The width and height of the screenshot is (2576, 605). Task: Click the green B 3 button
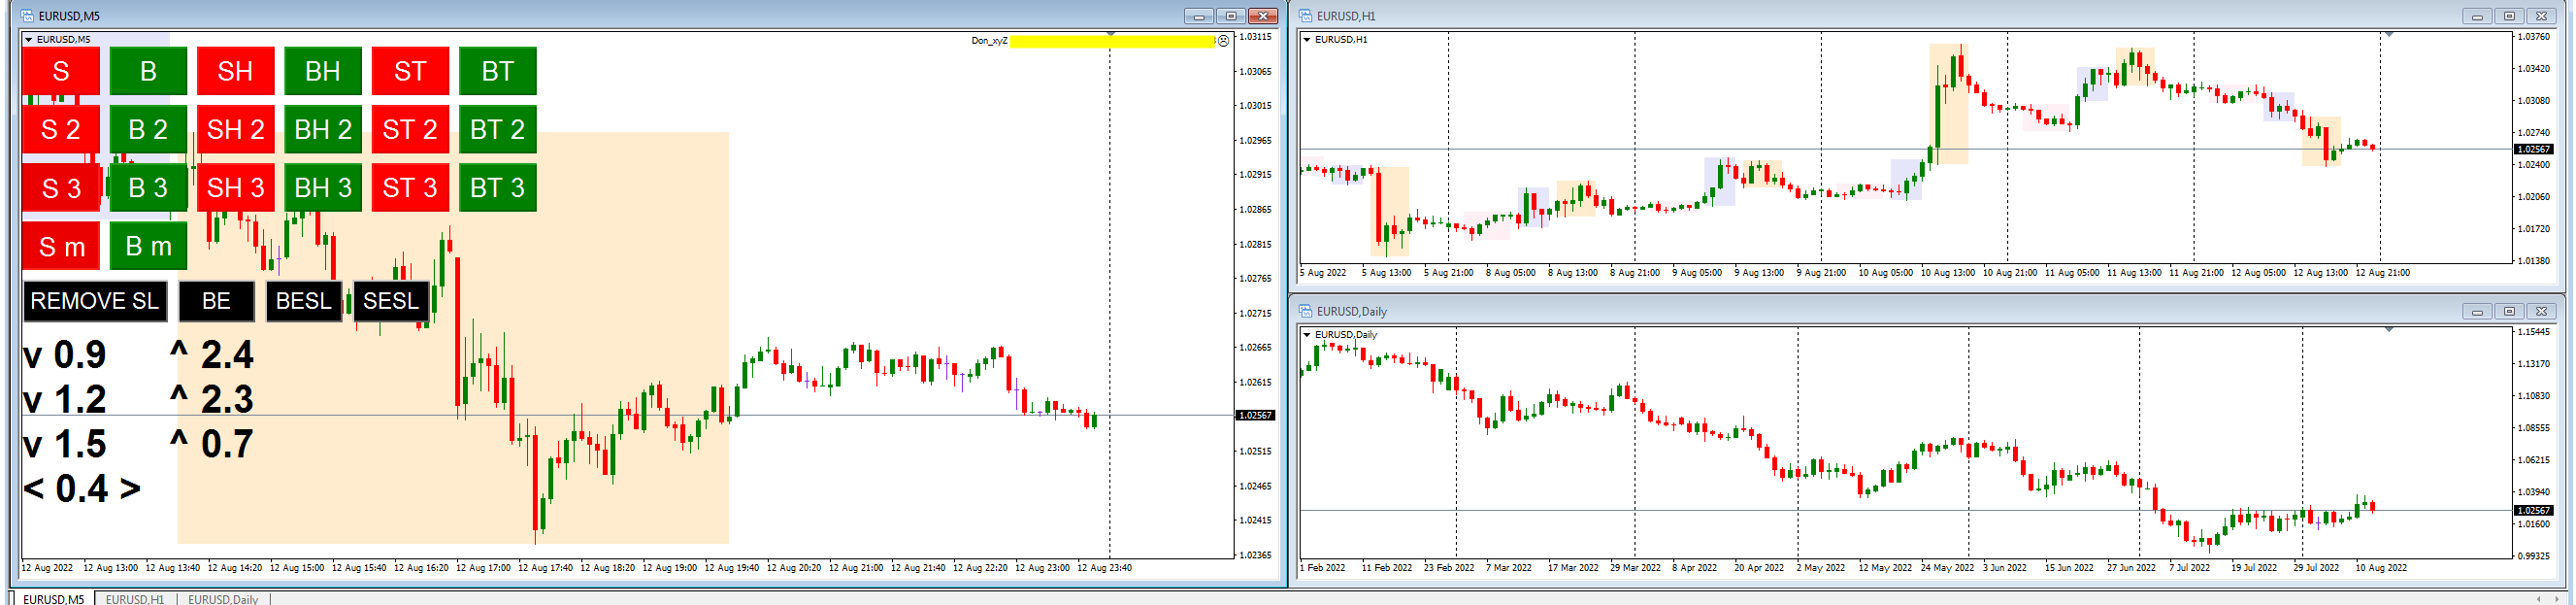coord(148,188)
